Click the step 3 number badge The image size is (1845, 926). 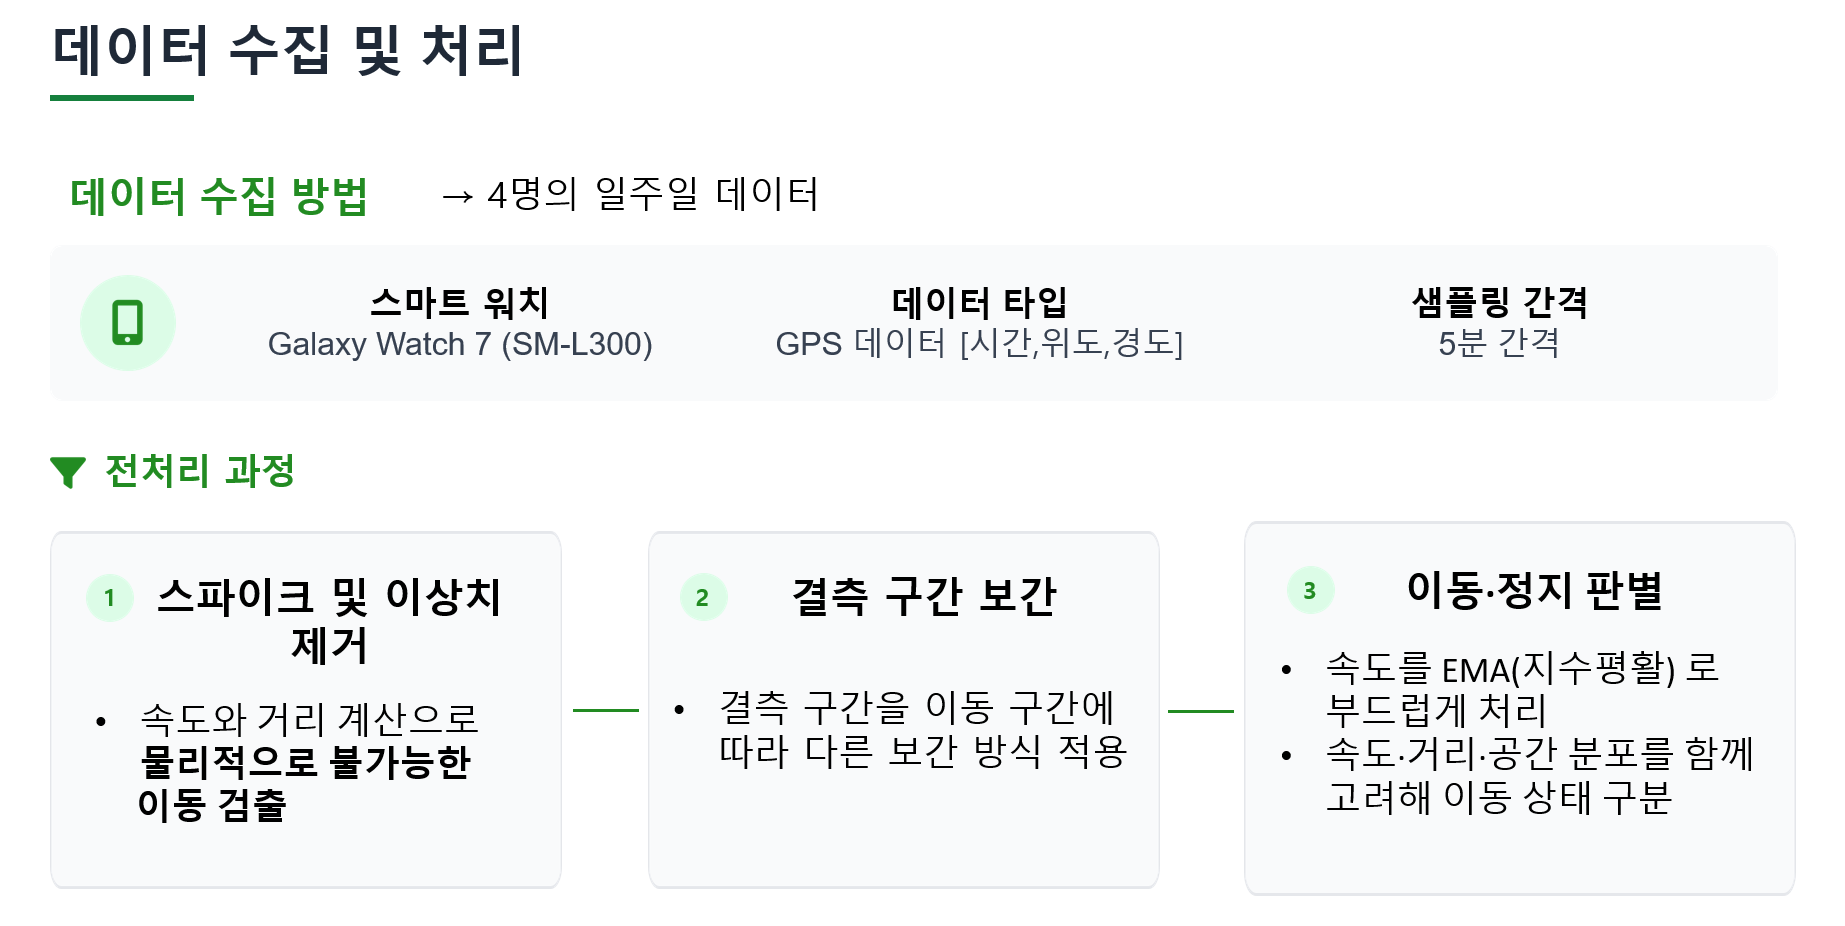[1310, 591]
